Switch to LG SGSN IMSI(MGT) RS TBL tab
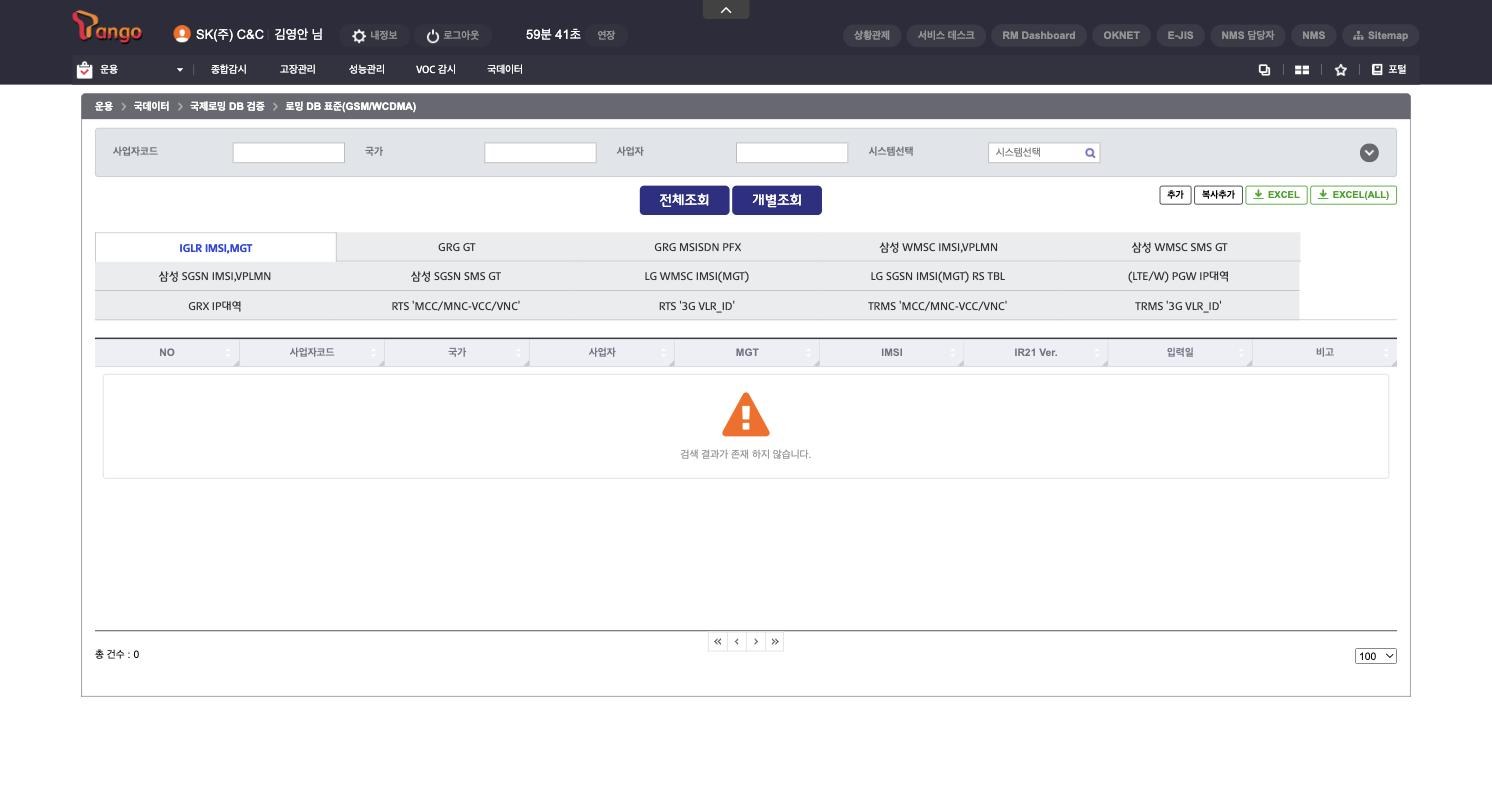This screenshot has height=812, width=1492. (x=938, y=276)
